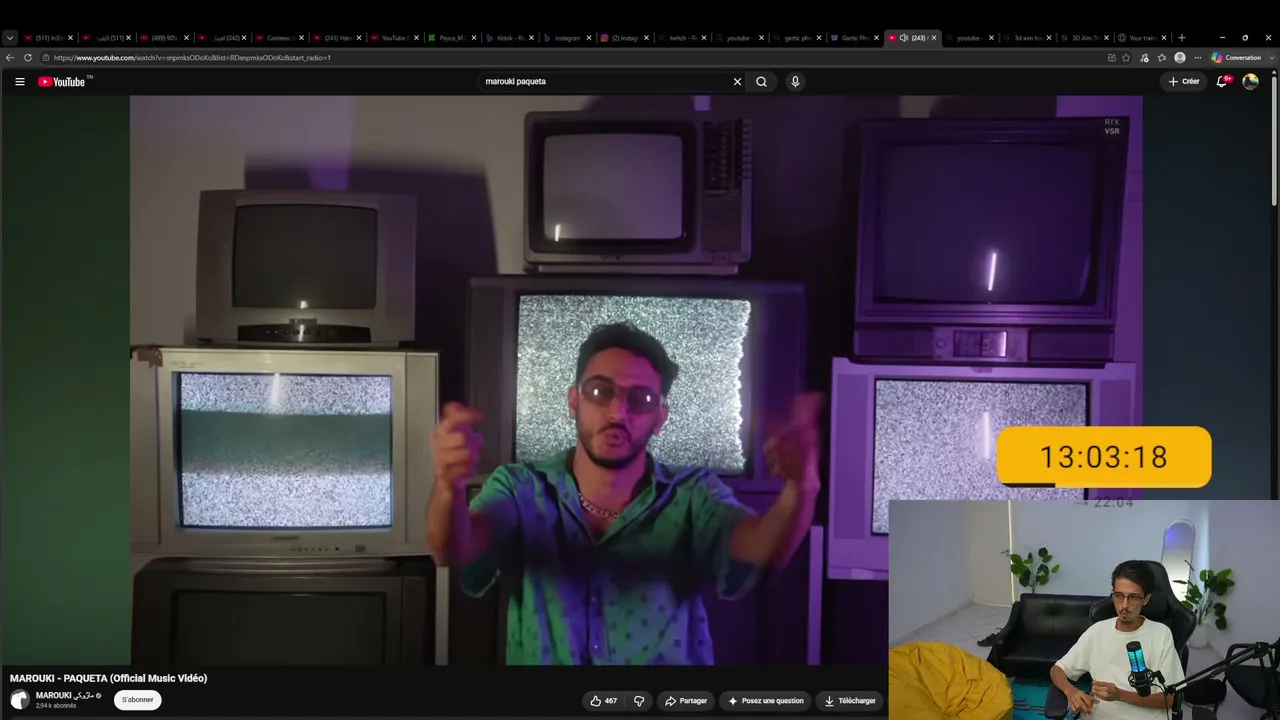Close the YouTube tab next to Psyco_M

pyautogui.click(x=417, y=38)
